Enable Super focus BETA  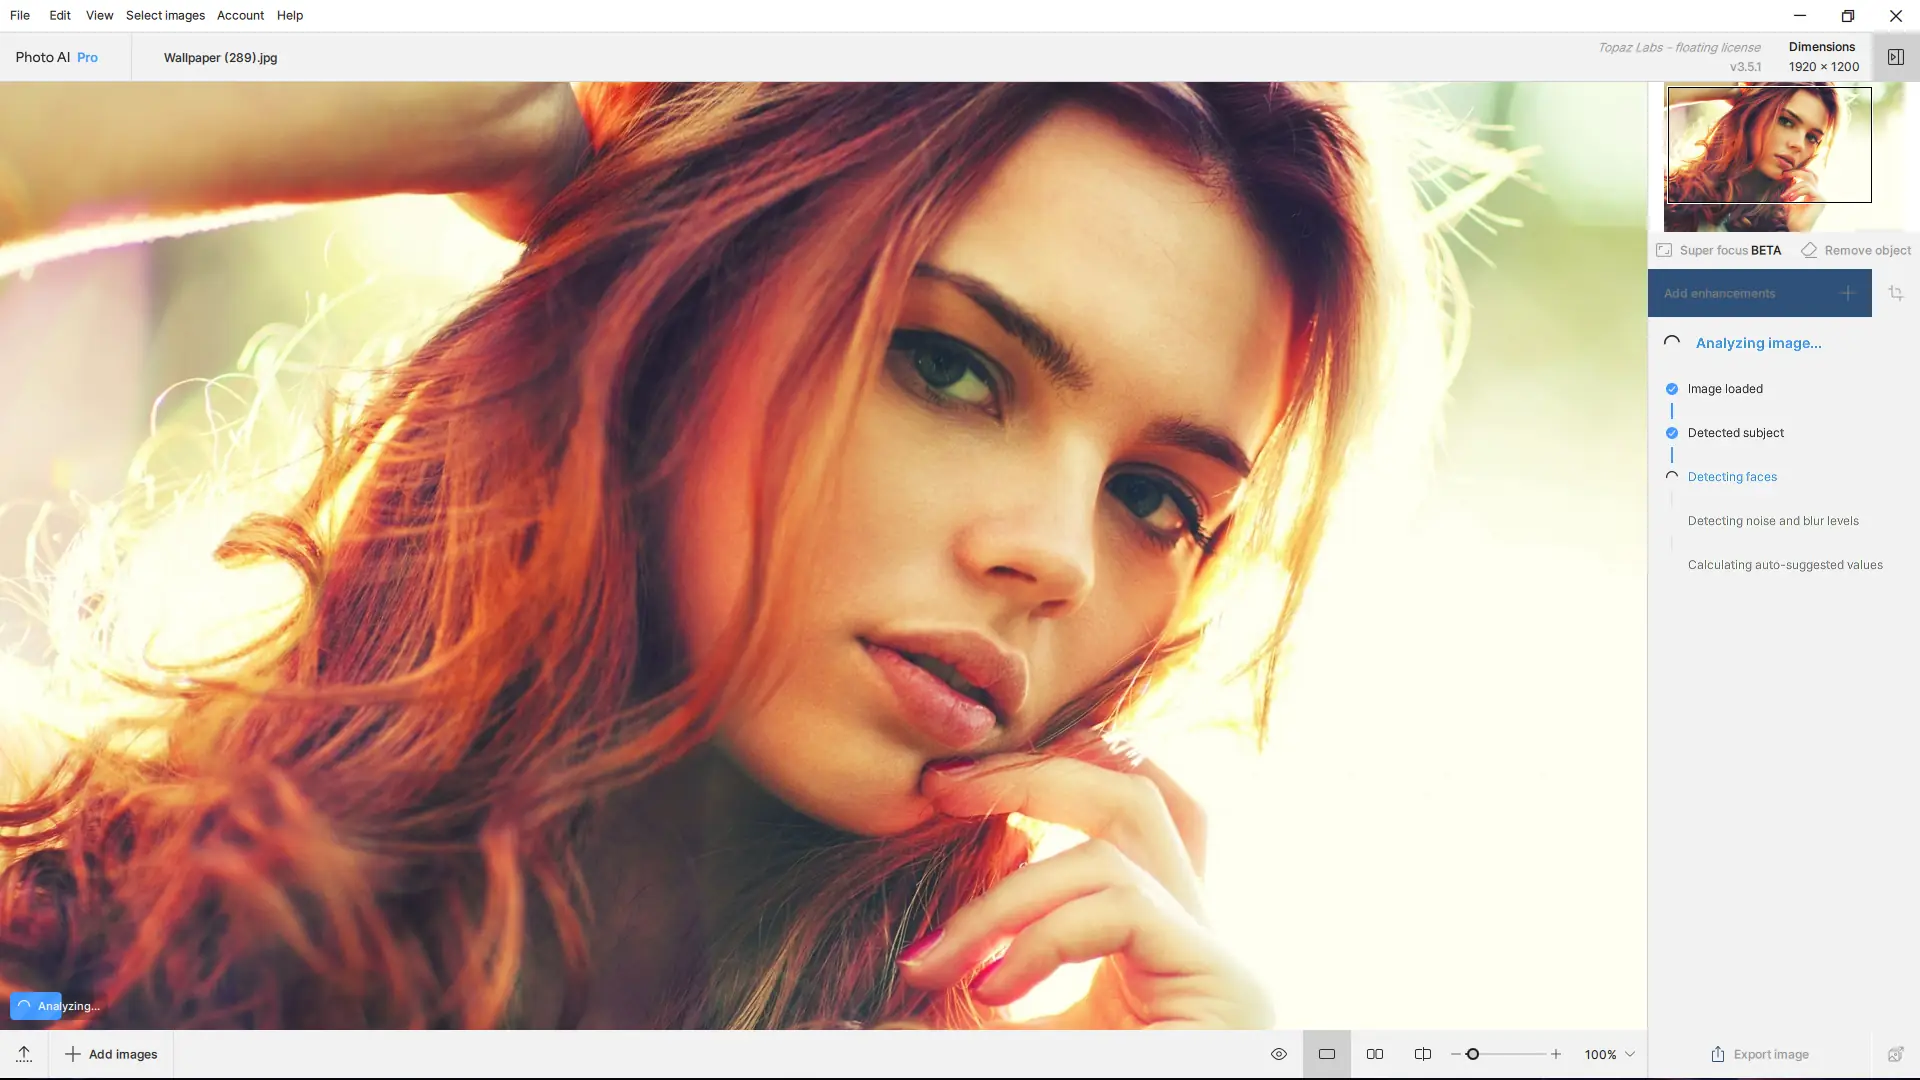tap(1719, 250)
